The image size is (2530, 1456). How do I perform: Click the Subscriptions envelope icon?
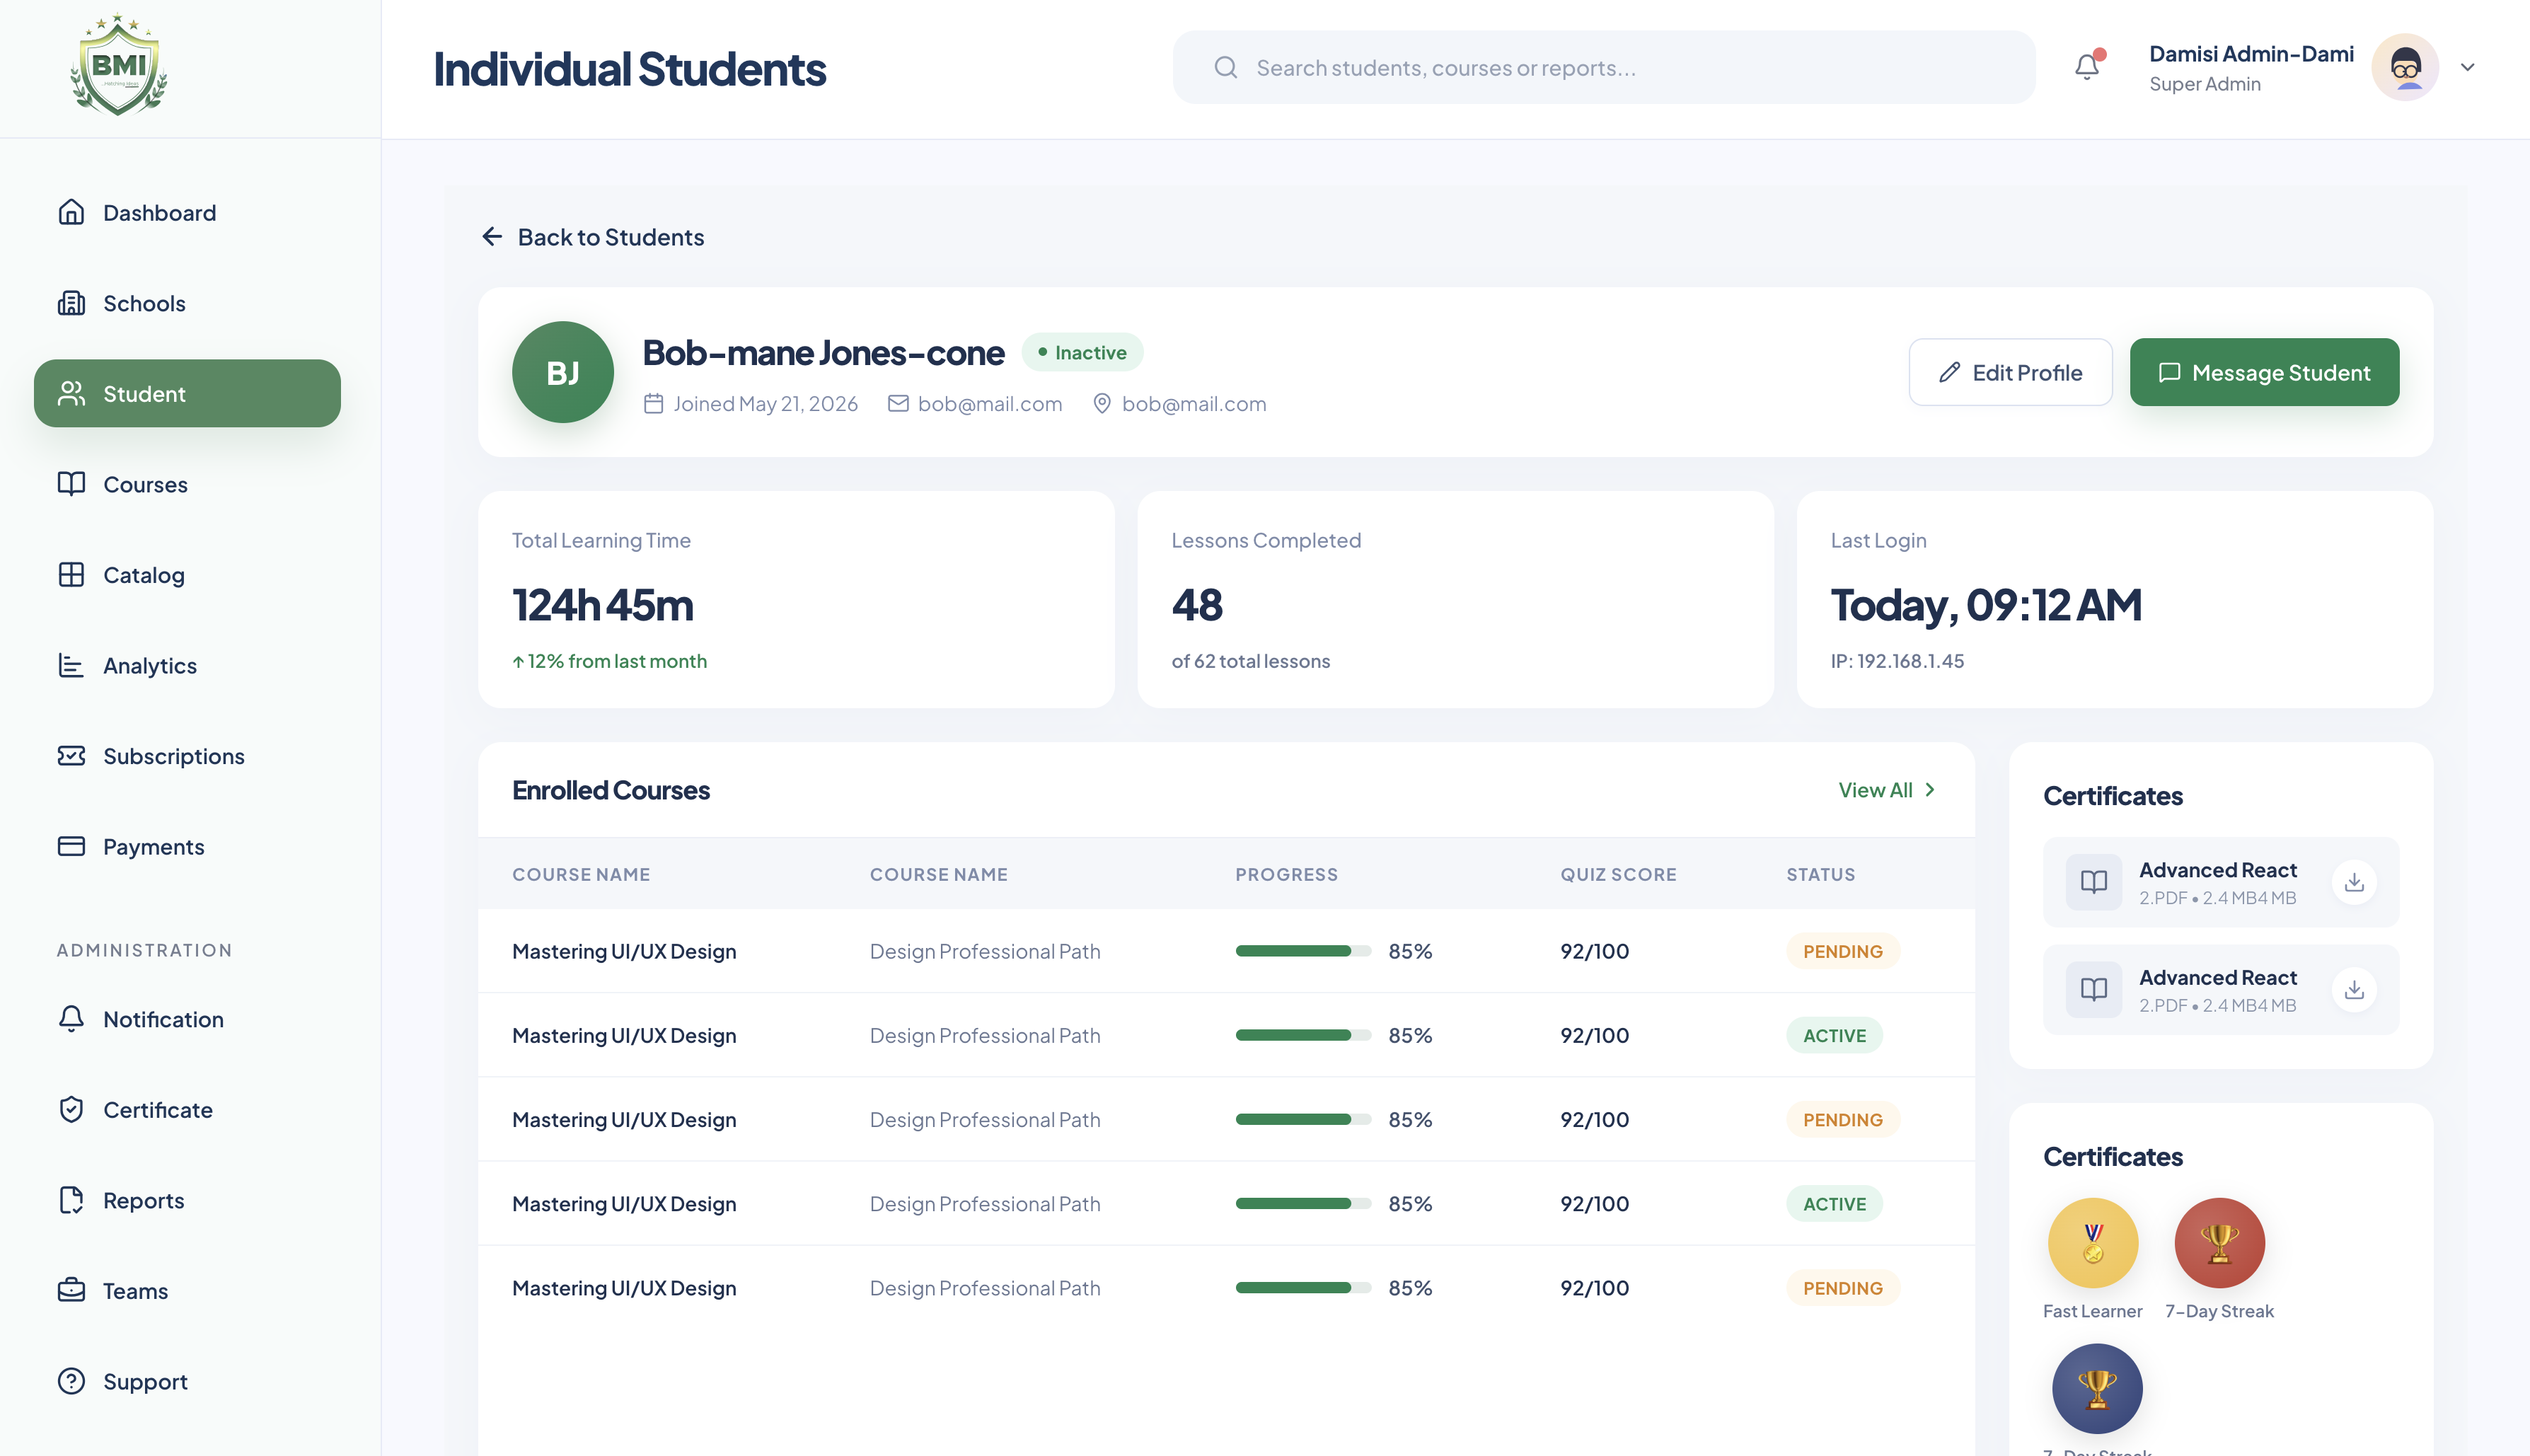tap(71, 756)
